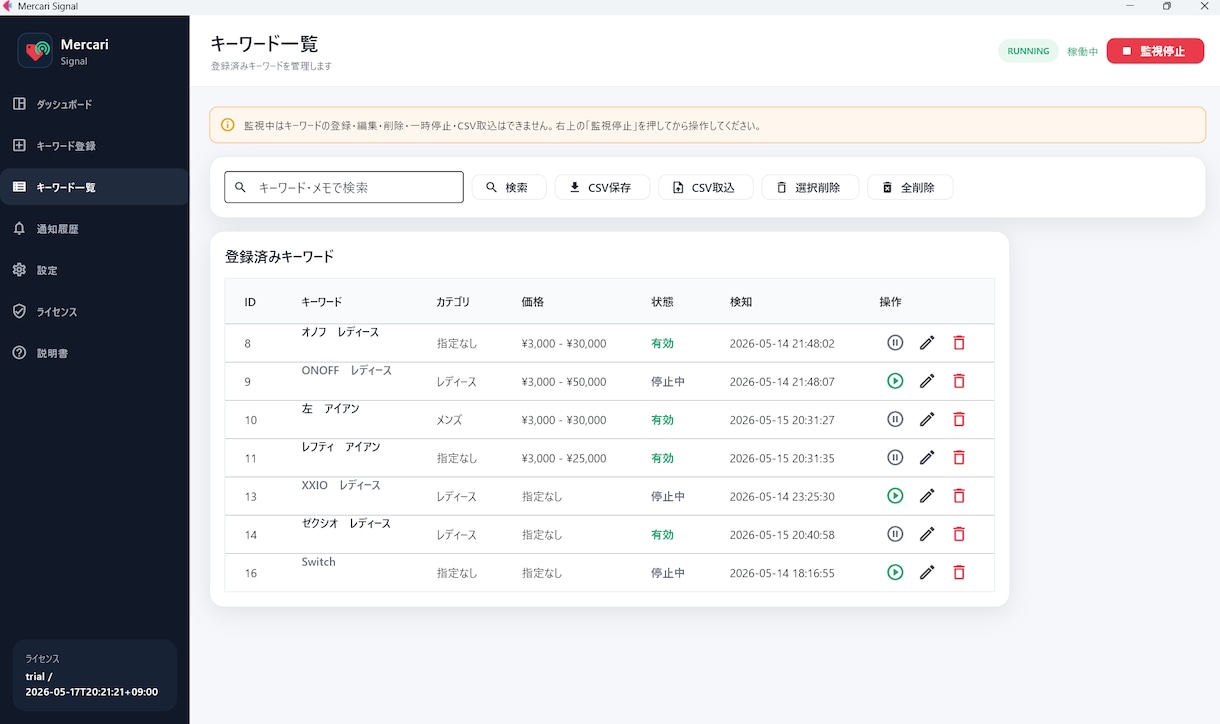Click price cell ¥3,000 - ¥50,000
Screen dimensions: 1220x724
564,382
